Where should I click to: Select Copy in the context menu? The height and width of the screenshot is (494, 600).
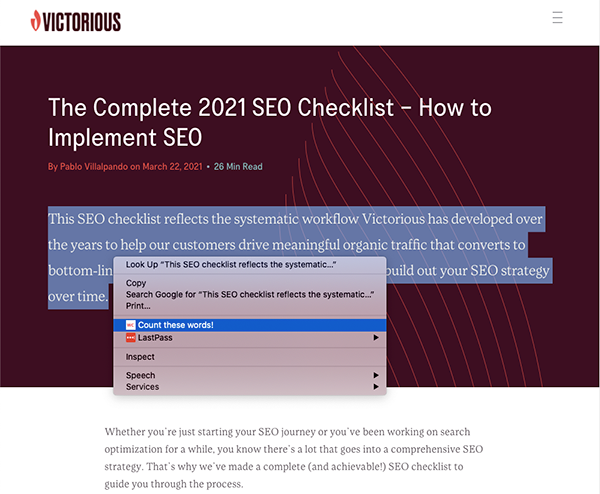pyautogui.click(x=136, y=283)
